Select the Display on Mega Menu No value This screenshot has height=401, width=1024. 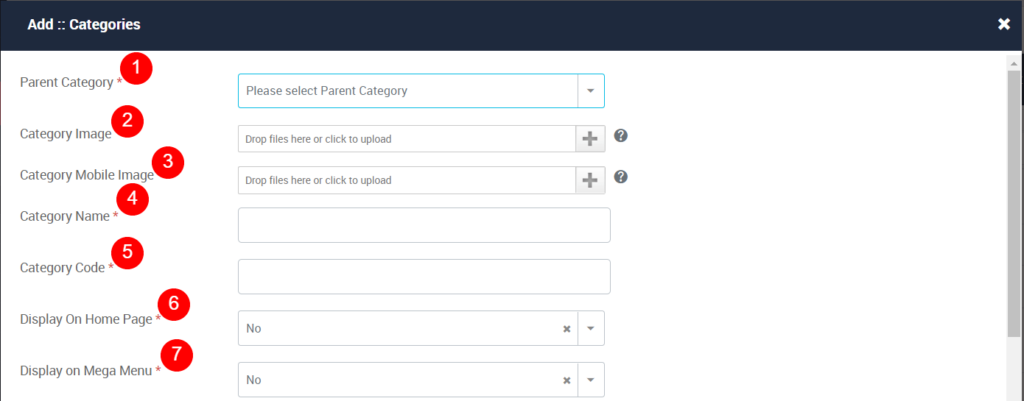[x=253, y=380]
